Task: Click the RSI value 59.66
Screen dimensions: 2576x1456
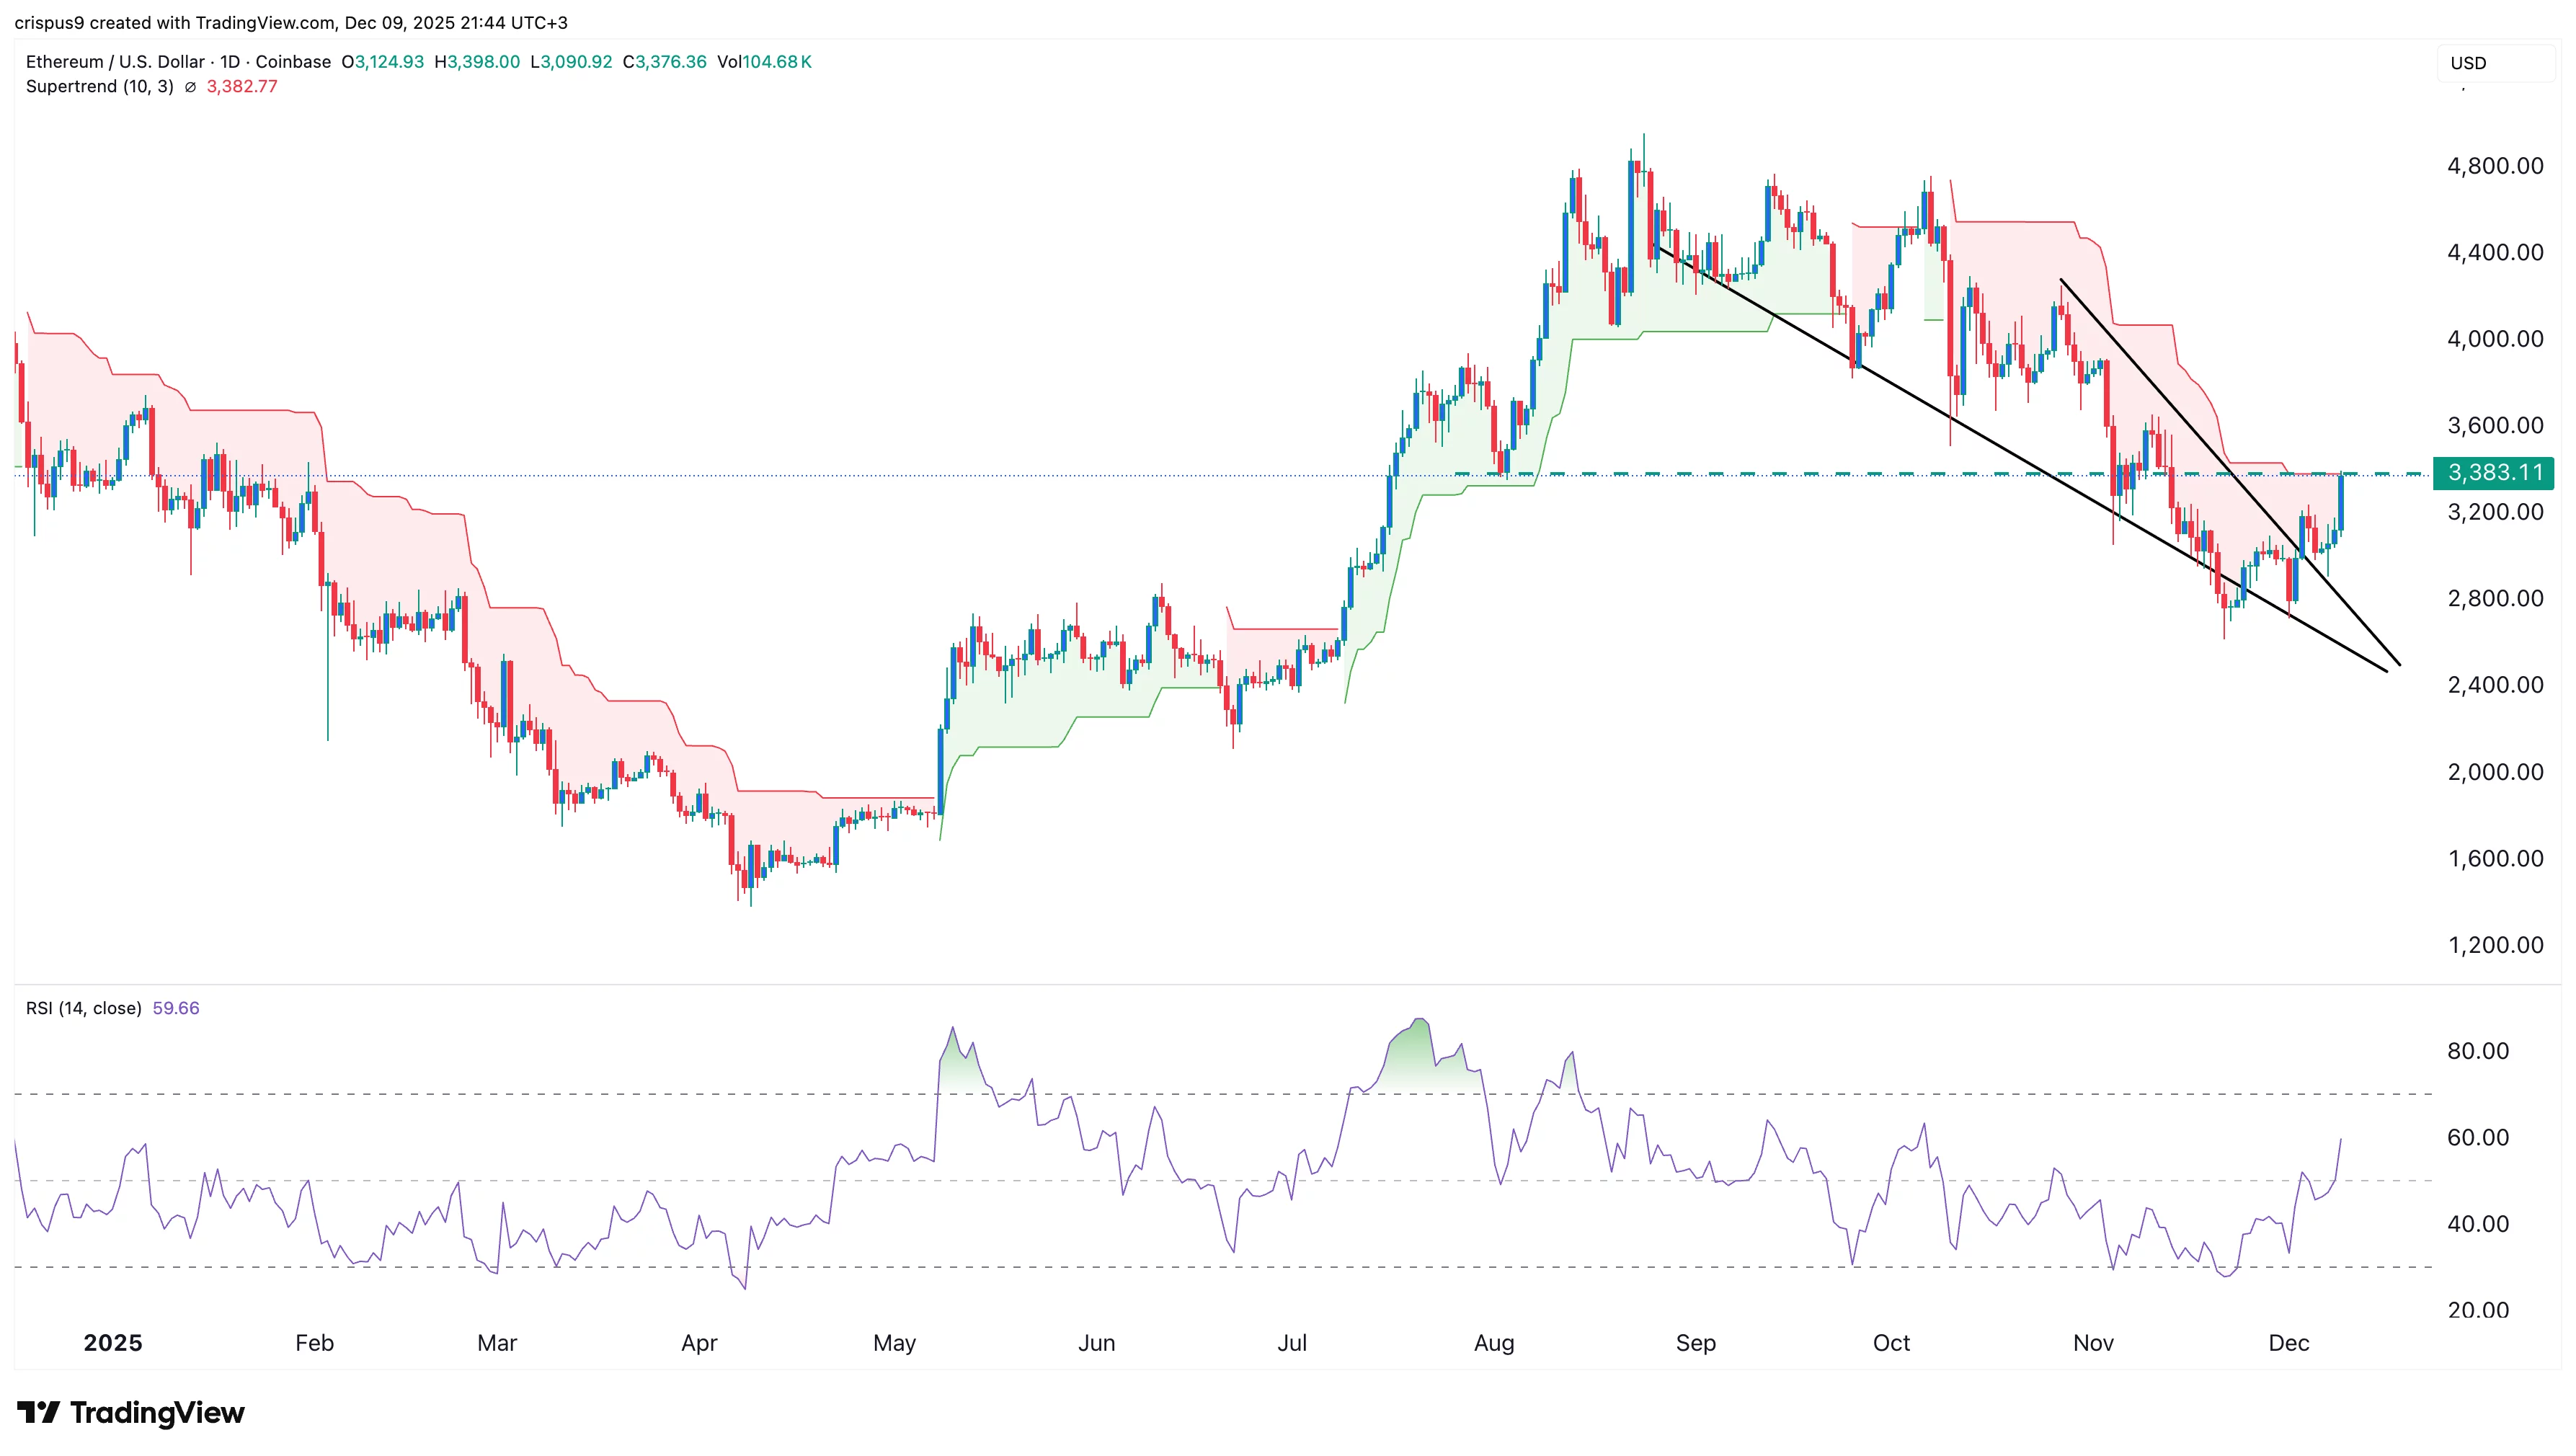Action: tap(176, 1008)
